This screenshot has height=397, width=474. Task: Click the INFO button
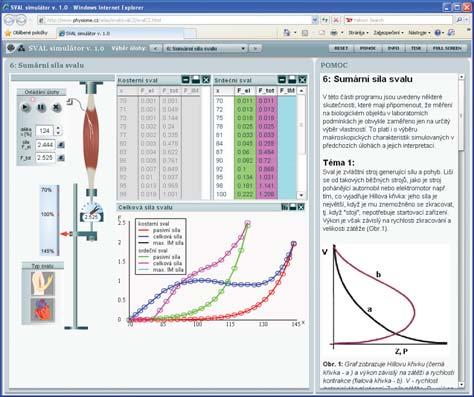pos(393,48)
